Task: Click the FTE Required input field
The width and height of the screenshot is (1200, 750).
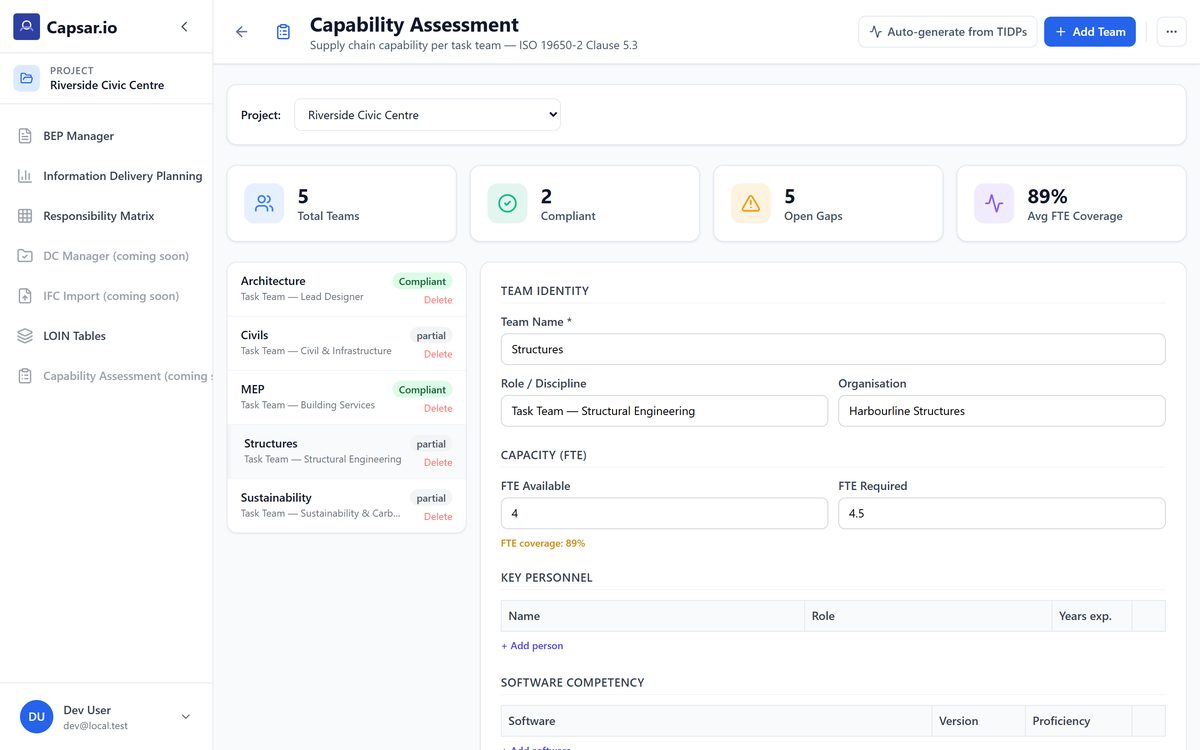Action: [1002, 513]
